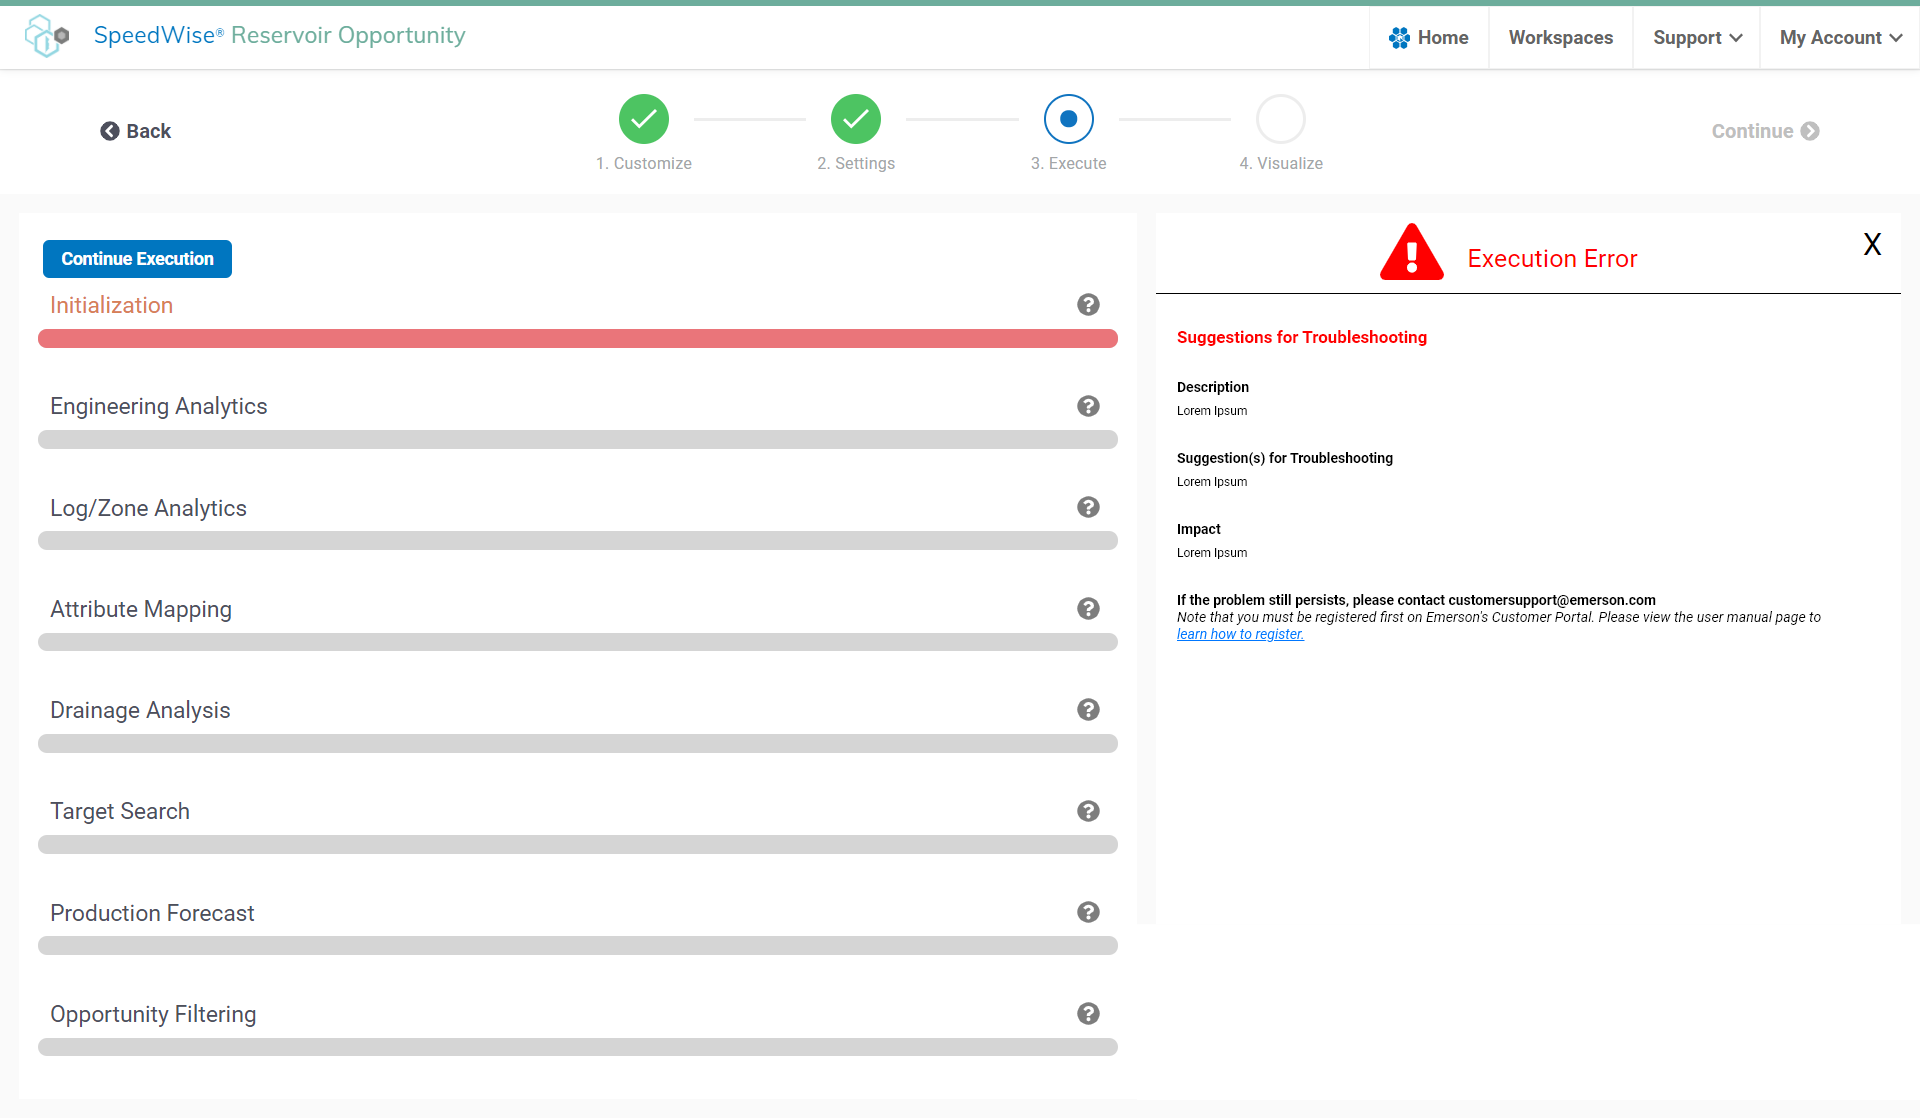Open the Drainage Analysis help icon
The width and height of the screenshot is (1920, 1118).
tap(1088, 710)
